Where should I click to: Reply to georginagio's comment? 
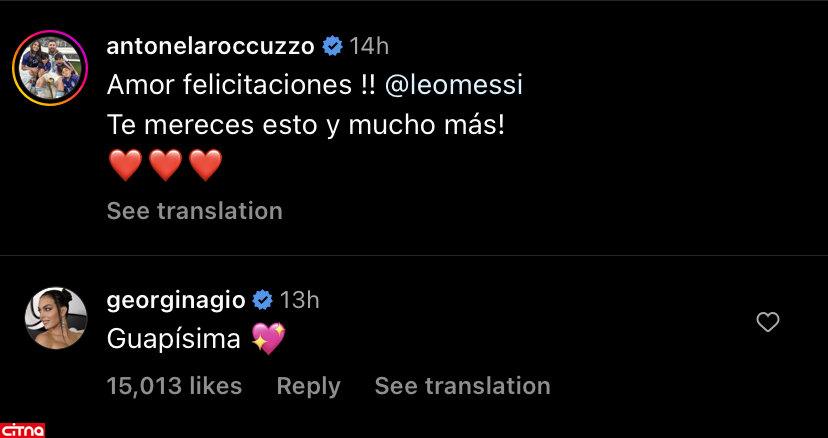point(308,385)
